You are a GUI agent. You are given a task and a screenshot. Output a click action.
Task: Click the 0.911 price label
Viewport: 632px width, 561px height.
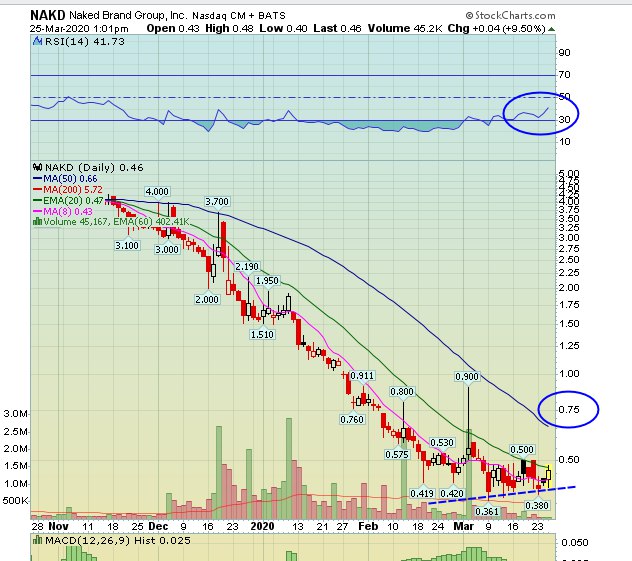pos(362,376)
